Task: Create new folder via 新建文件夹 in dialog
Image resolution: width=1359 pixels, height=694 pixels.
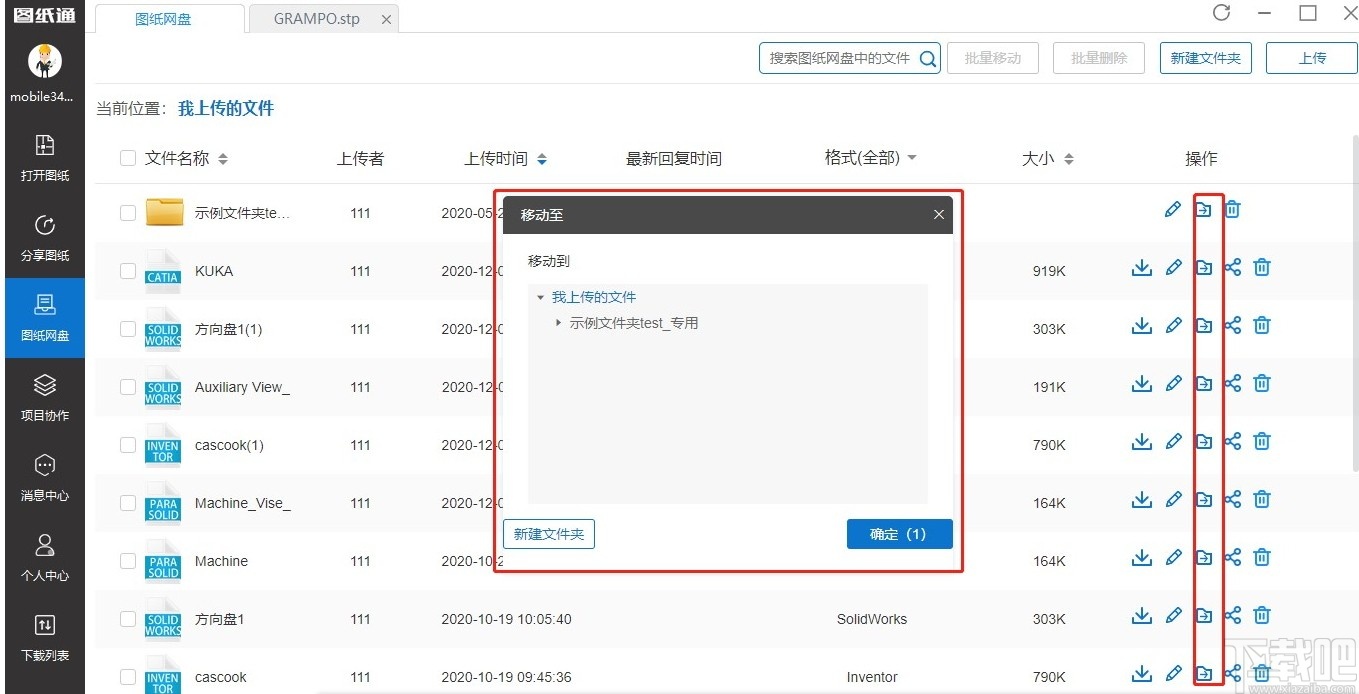Action: pos(548,533)
